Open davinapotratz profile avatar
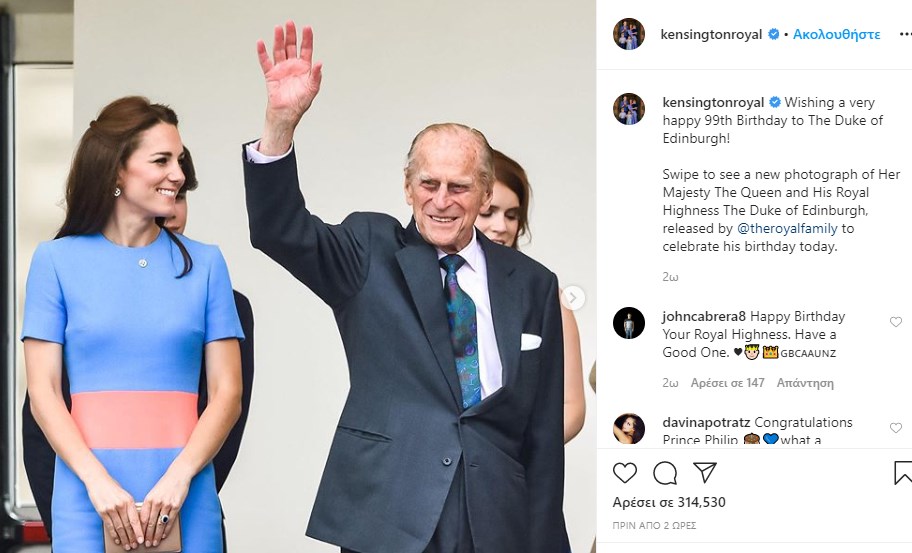The image size is (912, 553). tap(629, 429)
